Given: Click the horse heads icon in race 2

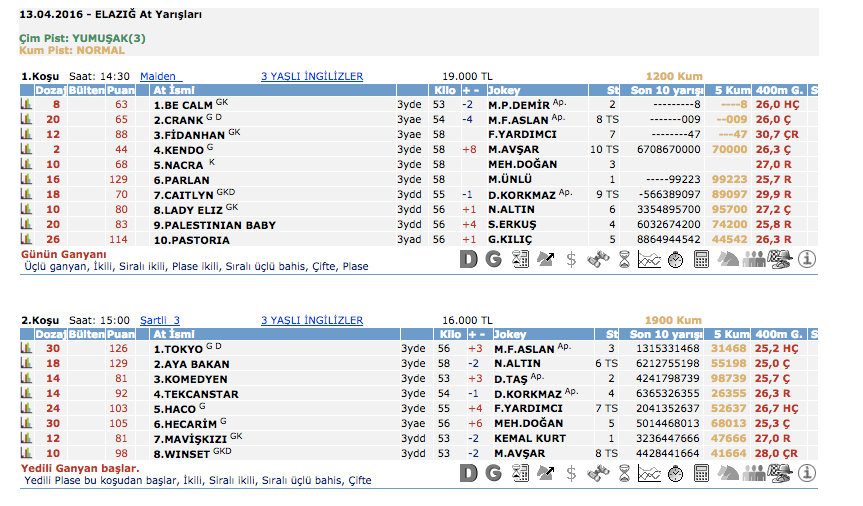Looking at the screenshot, I should [729, 473].
